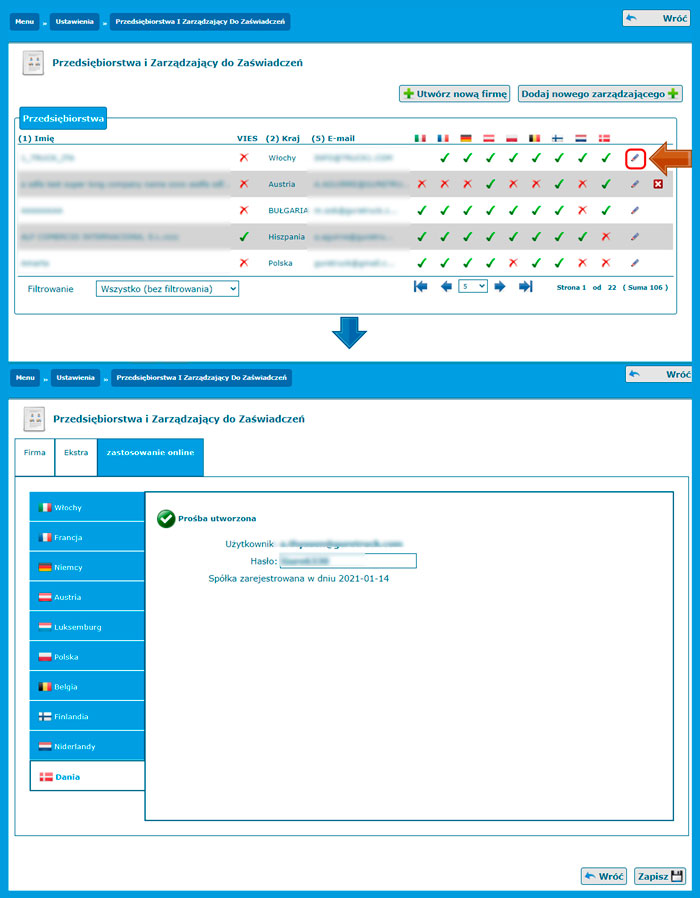This screenshot has height=898, width=700.
Task: Click 'Hiszpania' country cell
Action: tap(286, 237)
